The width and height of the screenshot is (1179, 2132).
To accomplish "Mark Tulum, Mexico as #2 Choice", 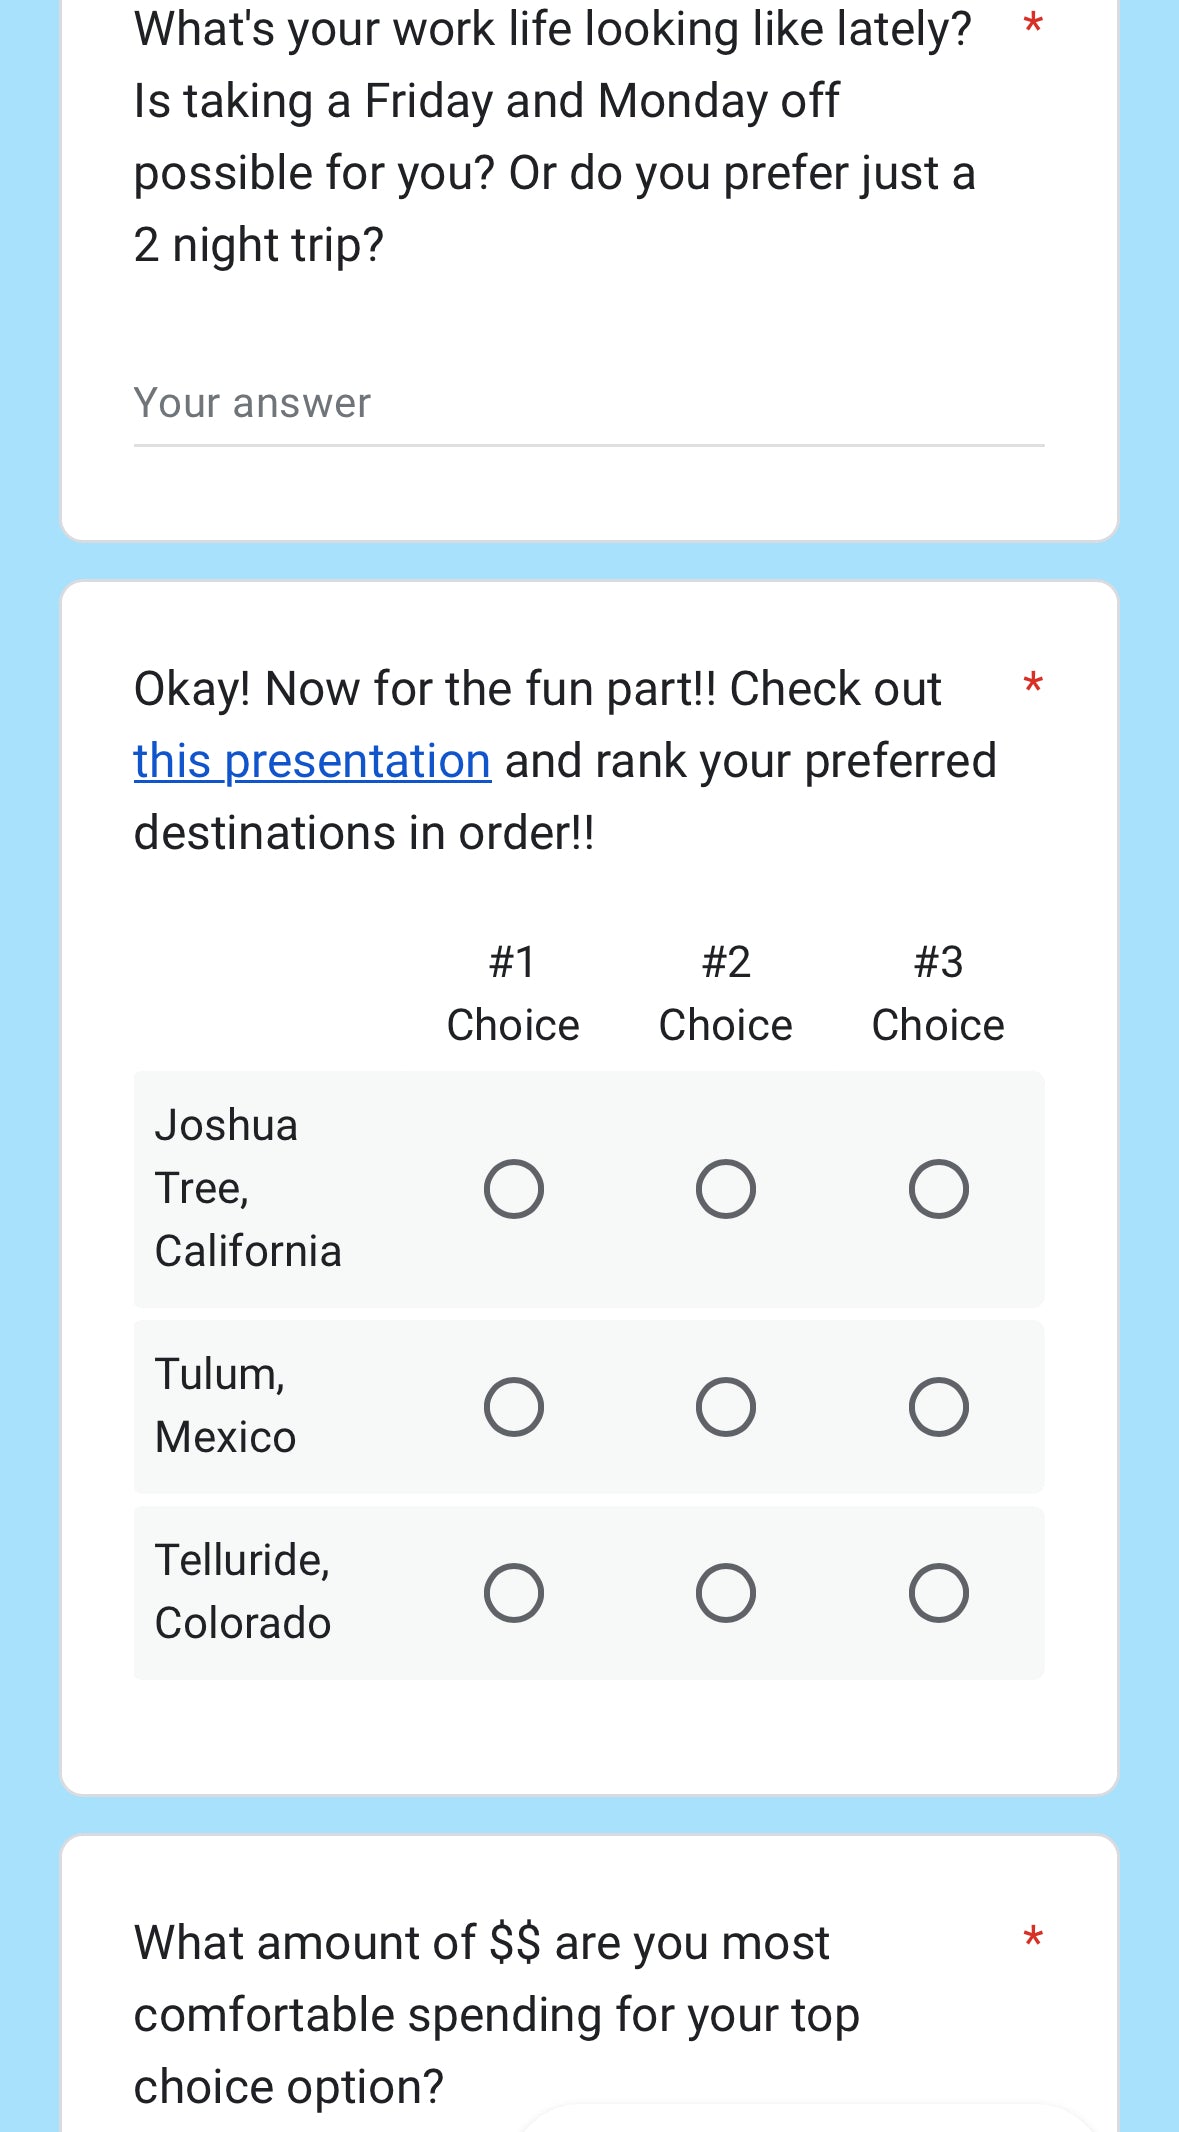I will 726,1407.
